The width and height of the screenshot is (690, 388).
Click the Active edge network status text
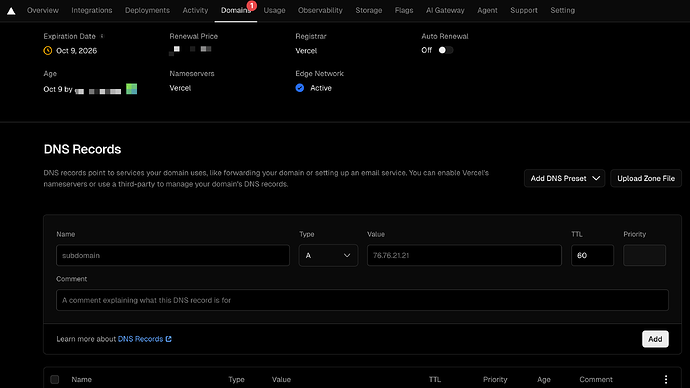tap(321, 88)
